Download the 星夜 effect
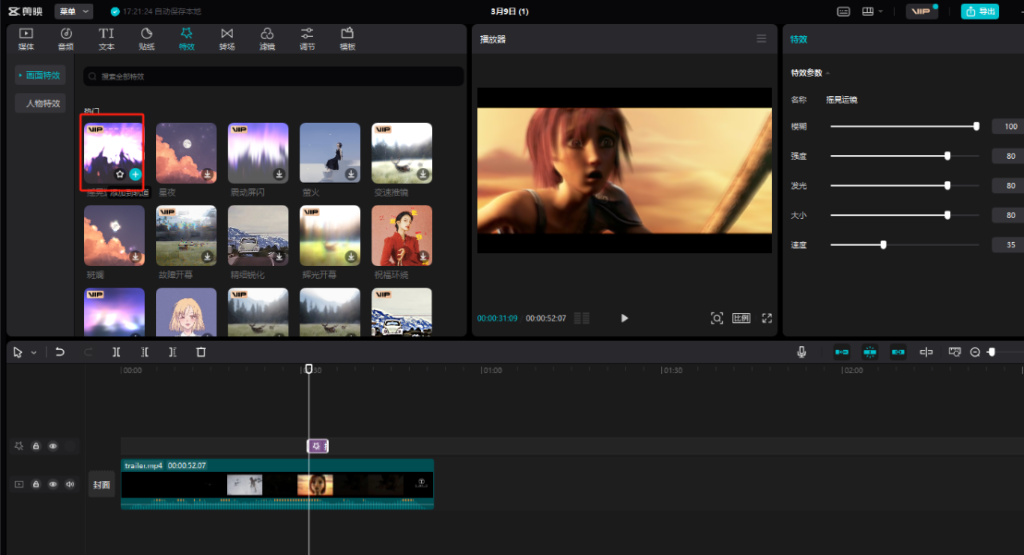 pyautogui.click(x=207, y=174)
